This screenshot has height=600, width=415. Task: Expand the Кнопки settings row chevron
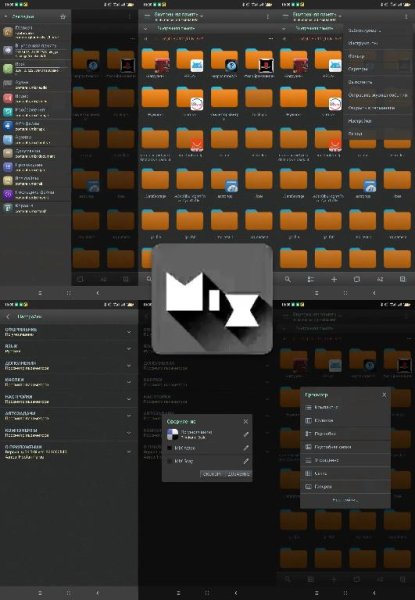(x=129, y=382)
